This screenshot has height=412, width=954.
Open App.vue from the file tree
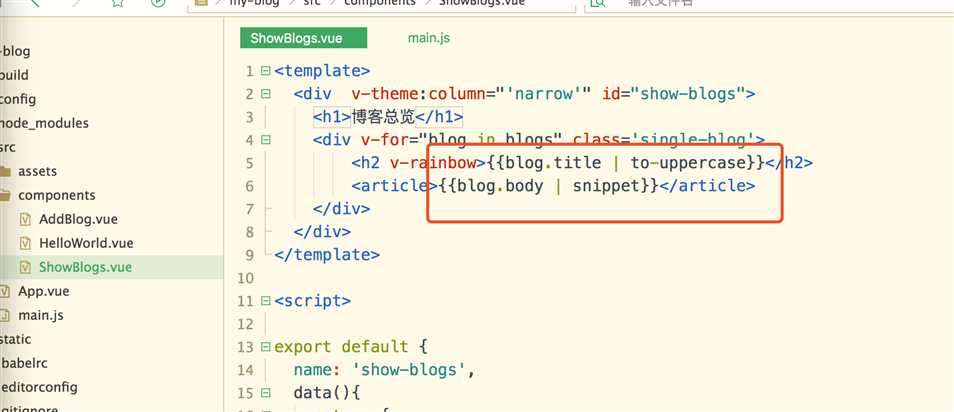pyautogui.click(x=44, y=291)
